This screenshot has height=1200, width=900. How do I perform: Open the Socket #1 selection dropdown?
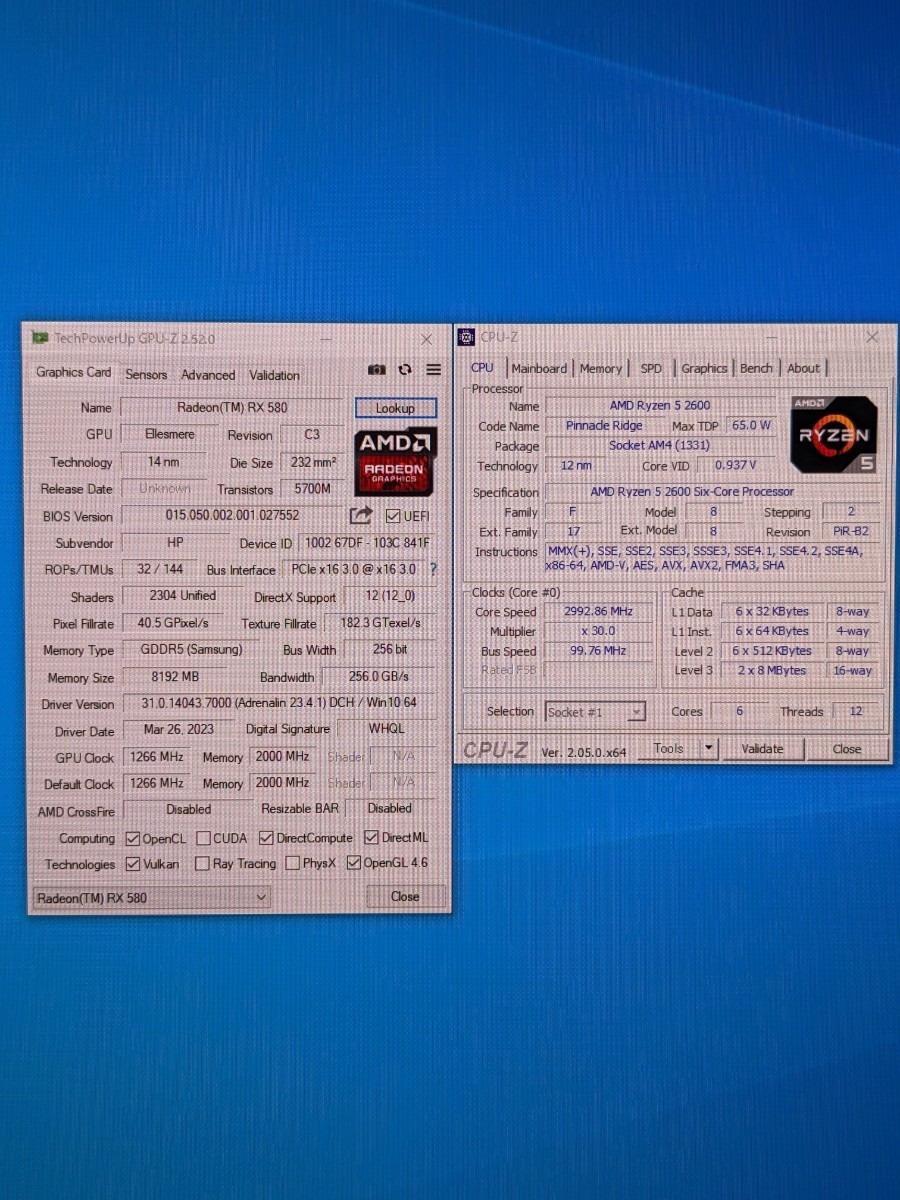[x=595, y=712]
